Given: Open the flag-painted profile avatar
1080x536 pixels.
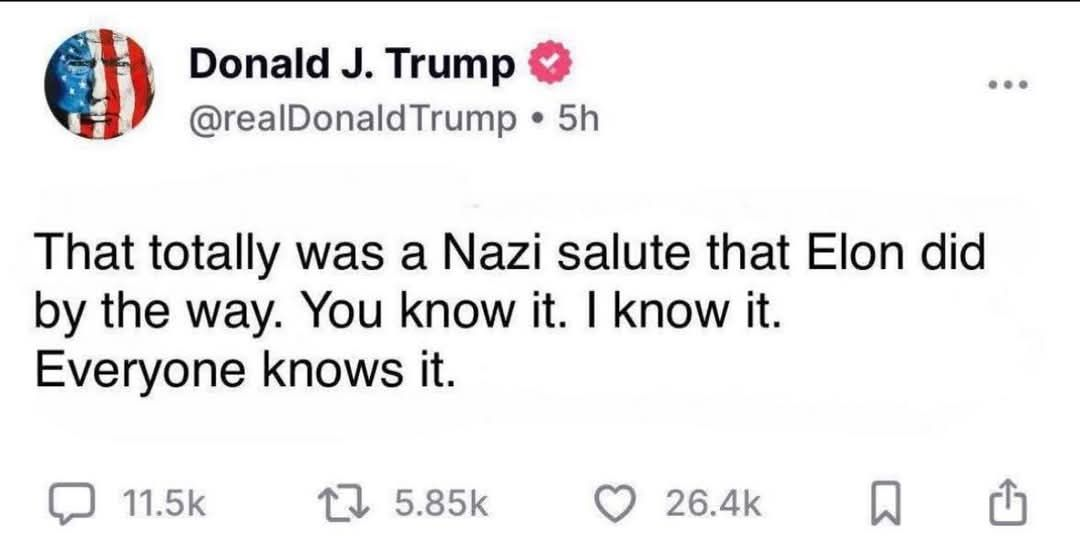Looking at the screenshot, I should 99,84.
